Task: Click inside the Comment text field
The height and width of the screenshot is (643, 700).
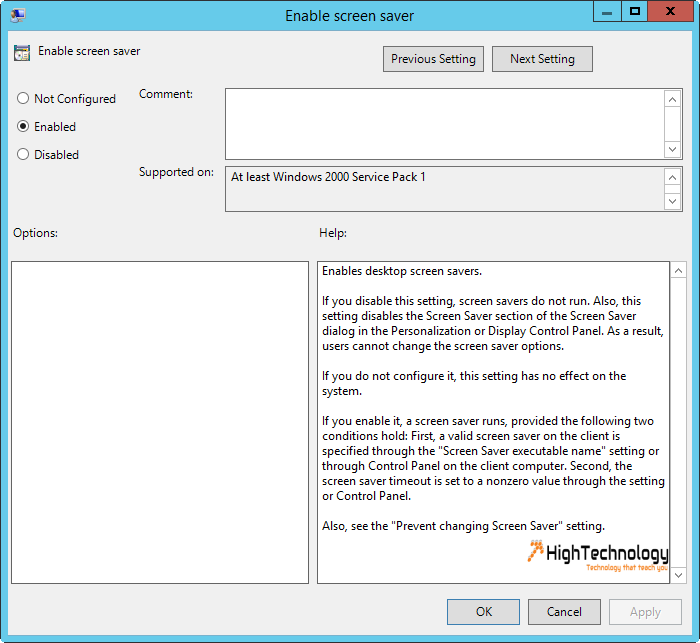Action: click(445, 124)
